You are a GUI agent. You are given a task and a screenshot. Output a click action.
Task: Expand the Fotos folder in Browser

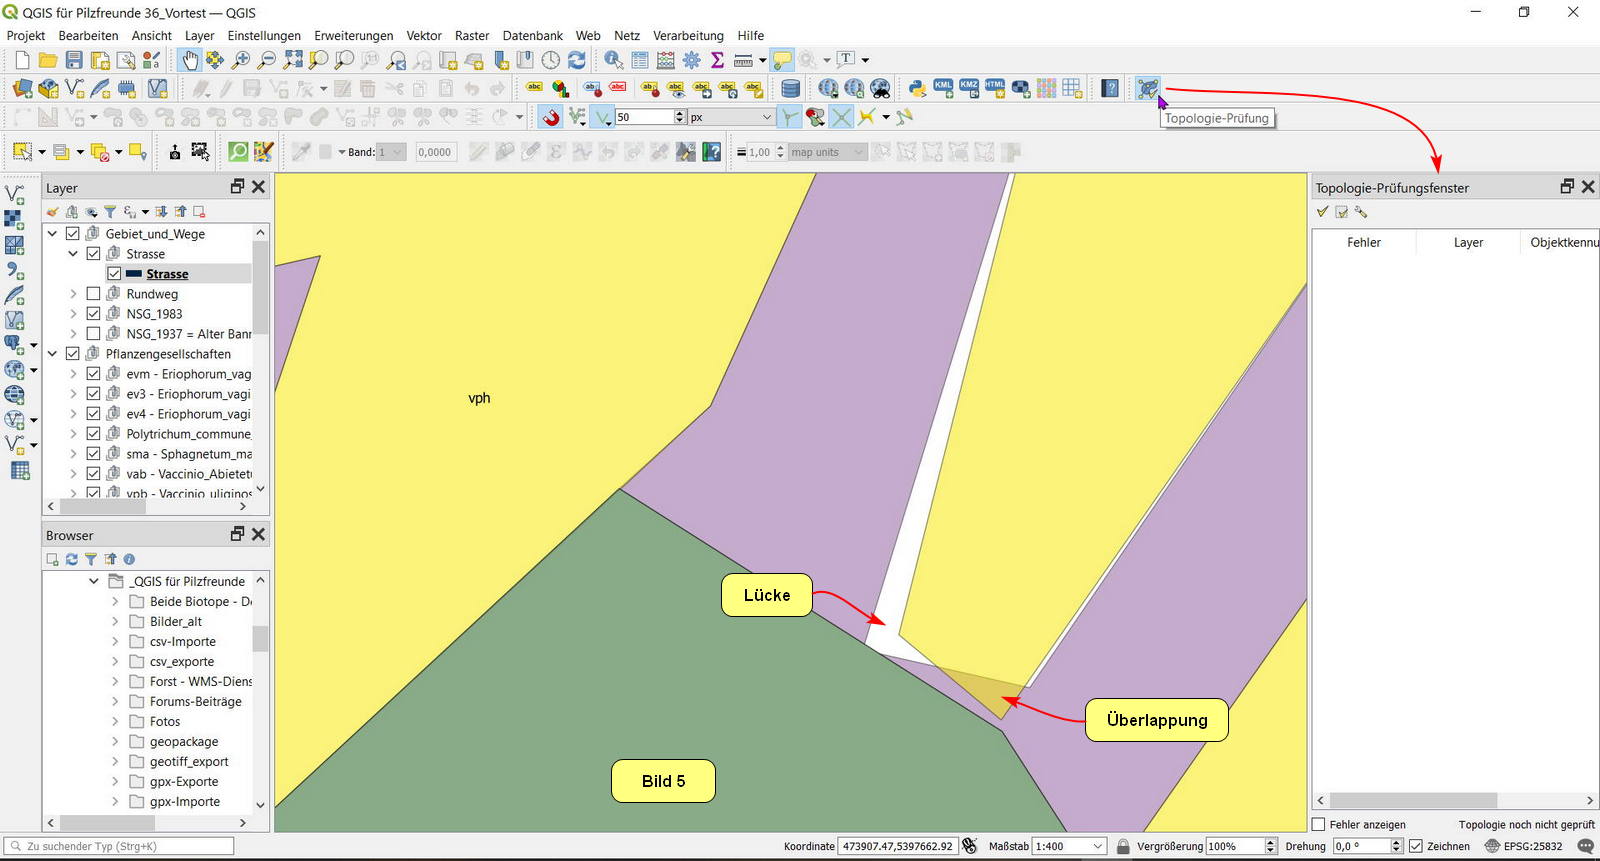115,722
